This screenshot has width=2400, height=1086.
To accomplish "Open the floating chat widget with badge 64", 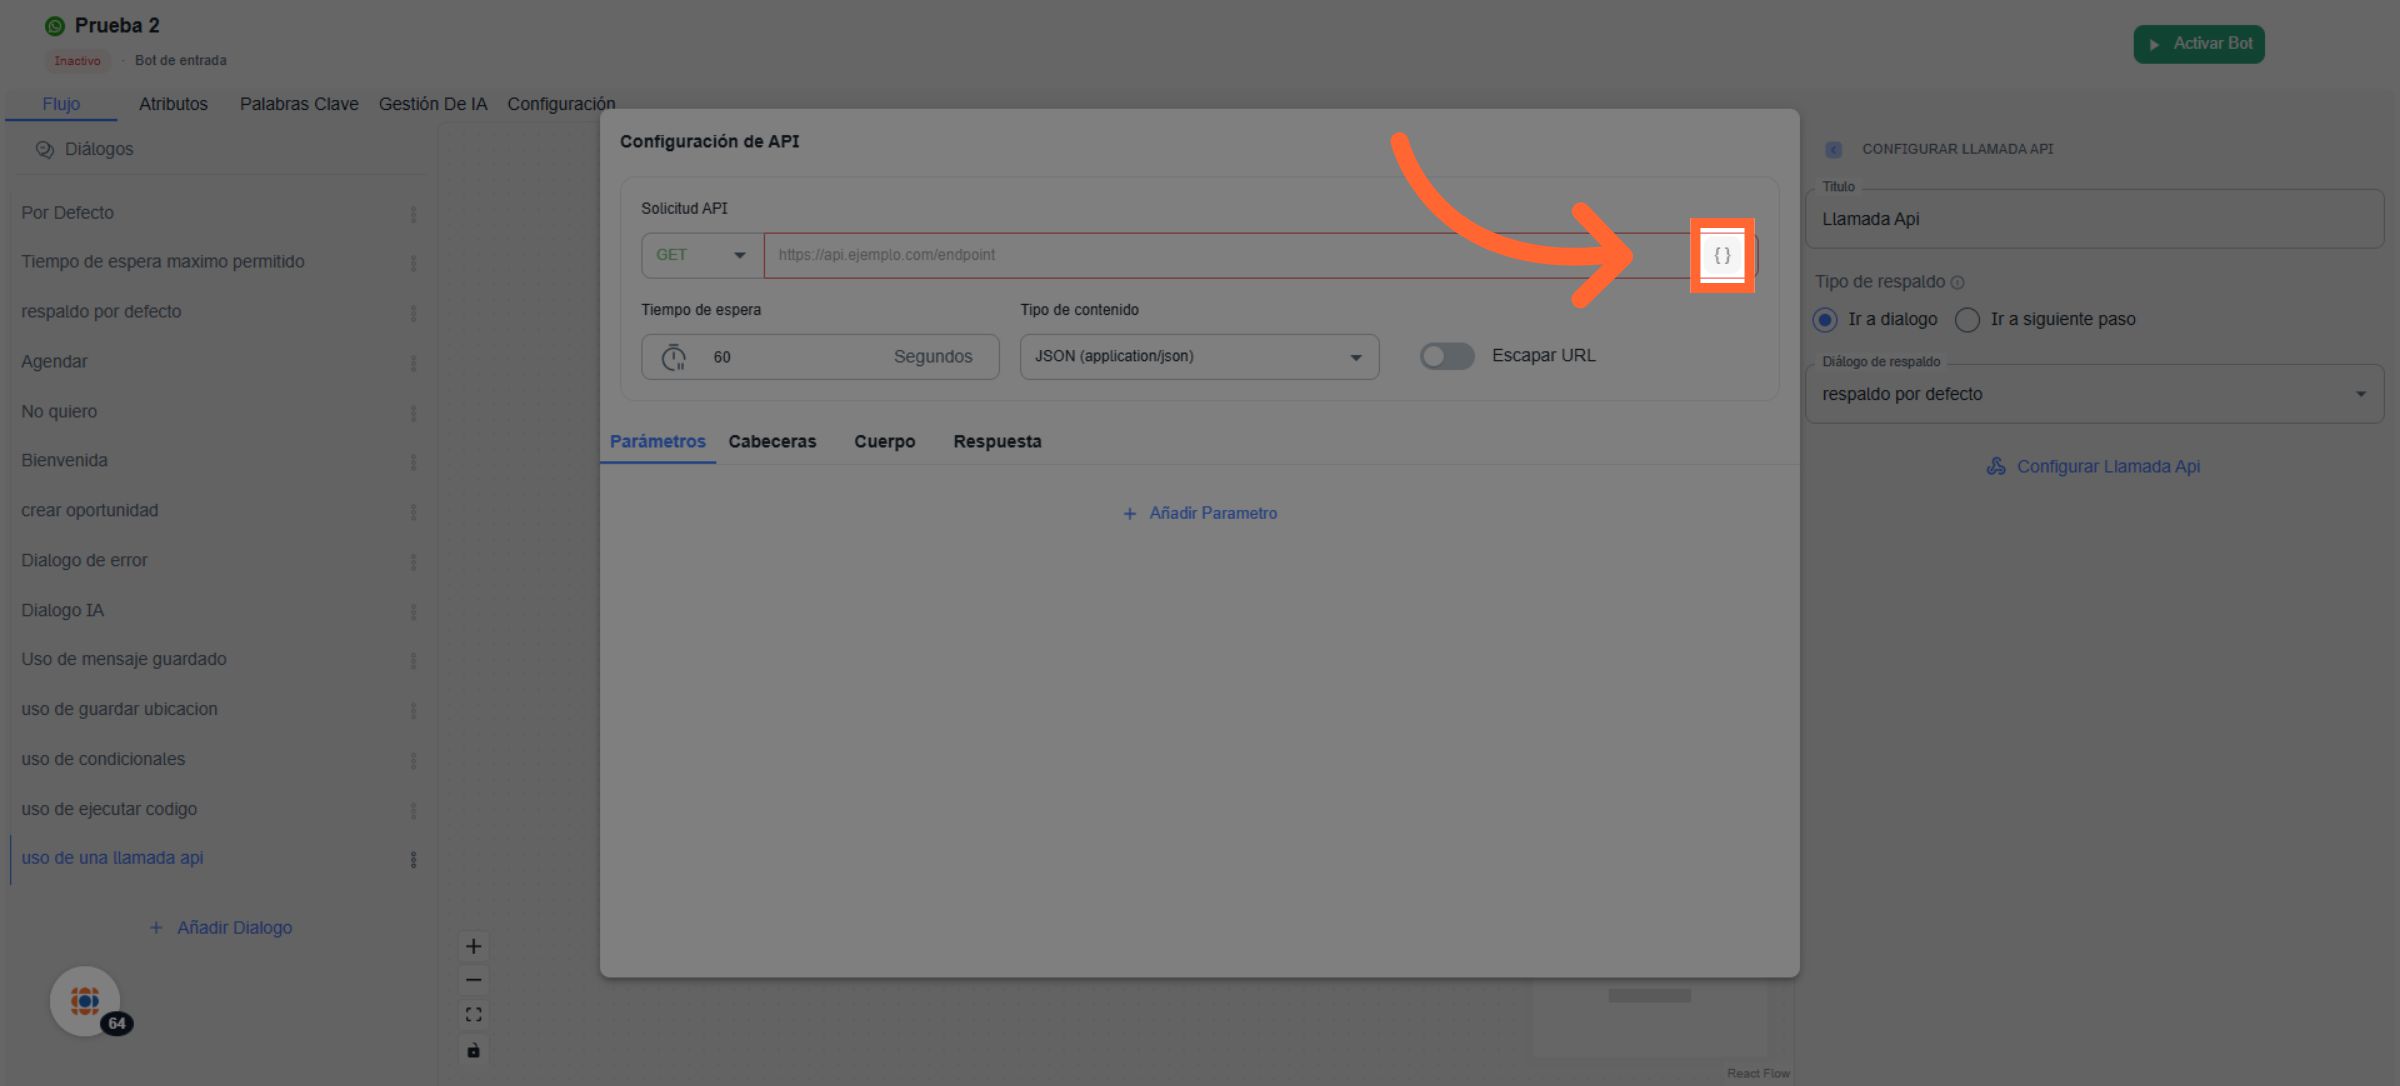I will coord(86,1000).
